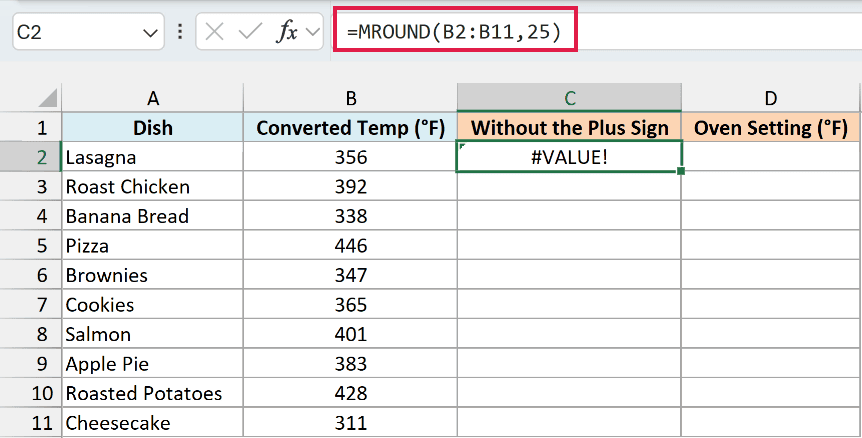Select row 11 header
This screenshot has height=438, width=862.
pos(31,423)
